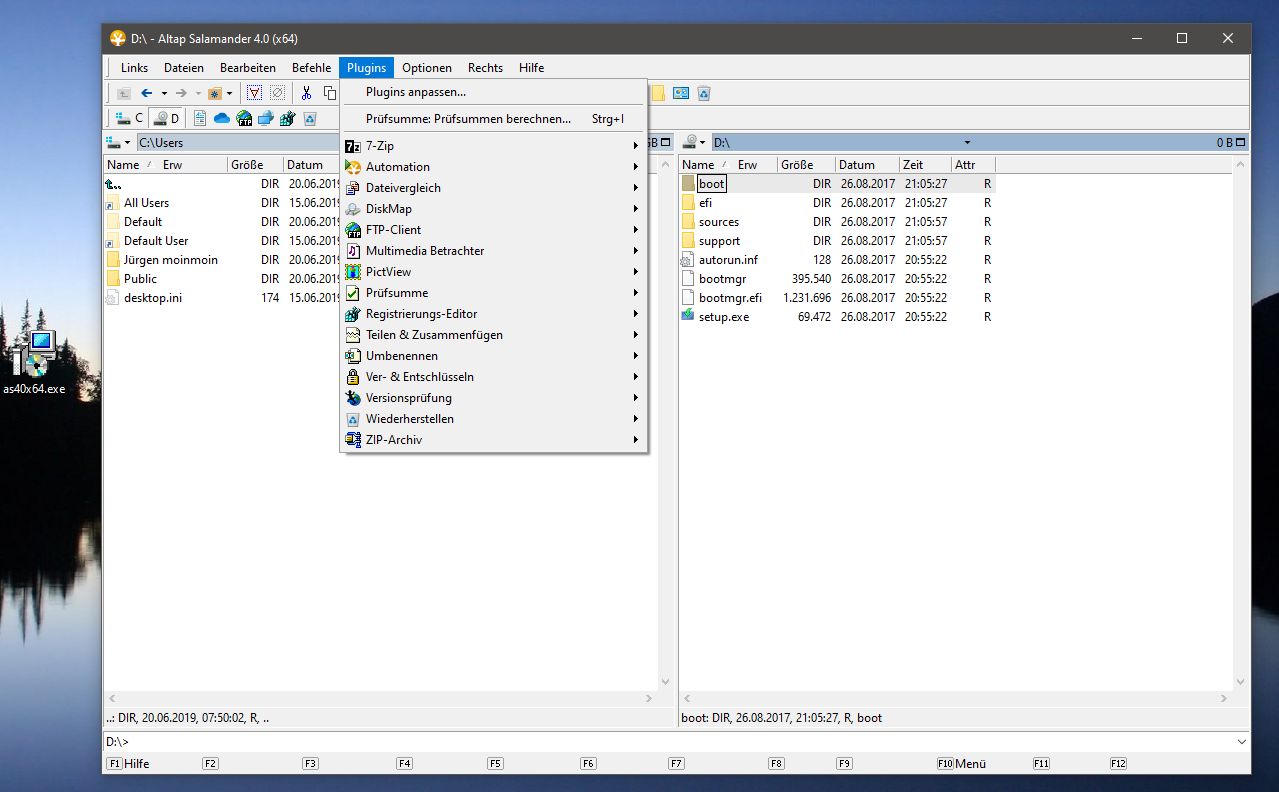This screenshot has height=792, width=1279.
Task: Expand the DiskMap submenu
Action: 494,209
